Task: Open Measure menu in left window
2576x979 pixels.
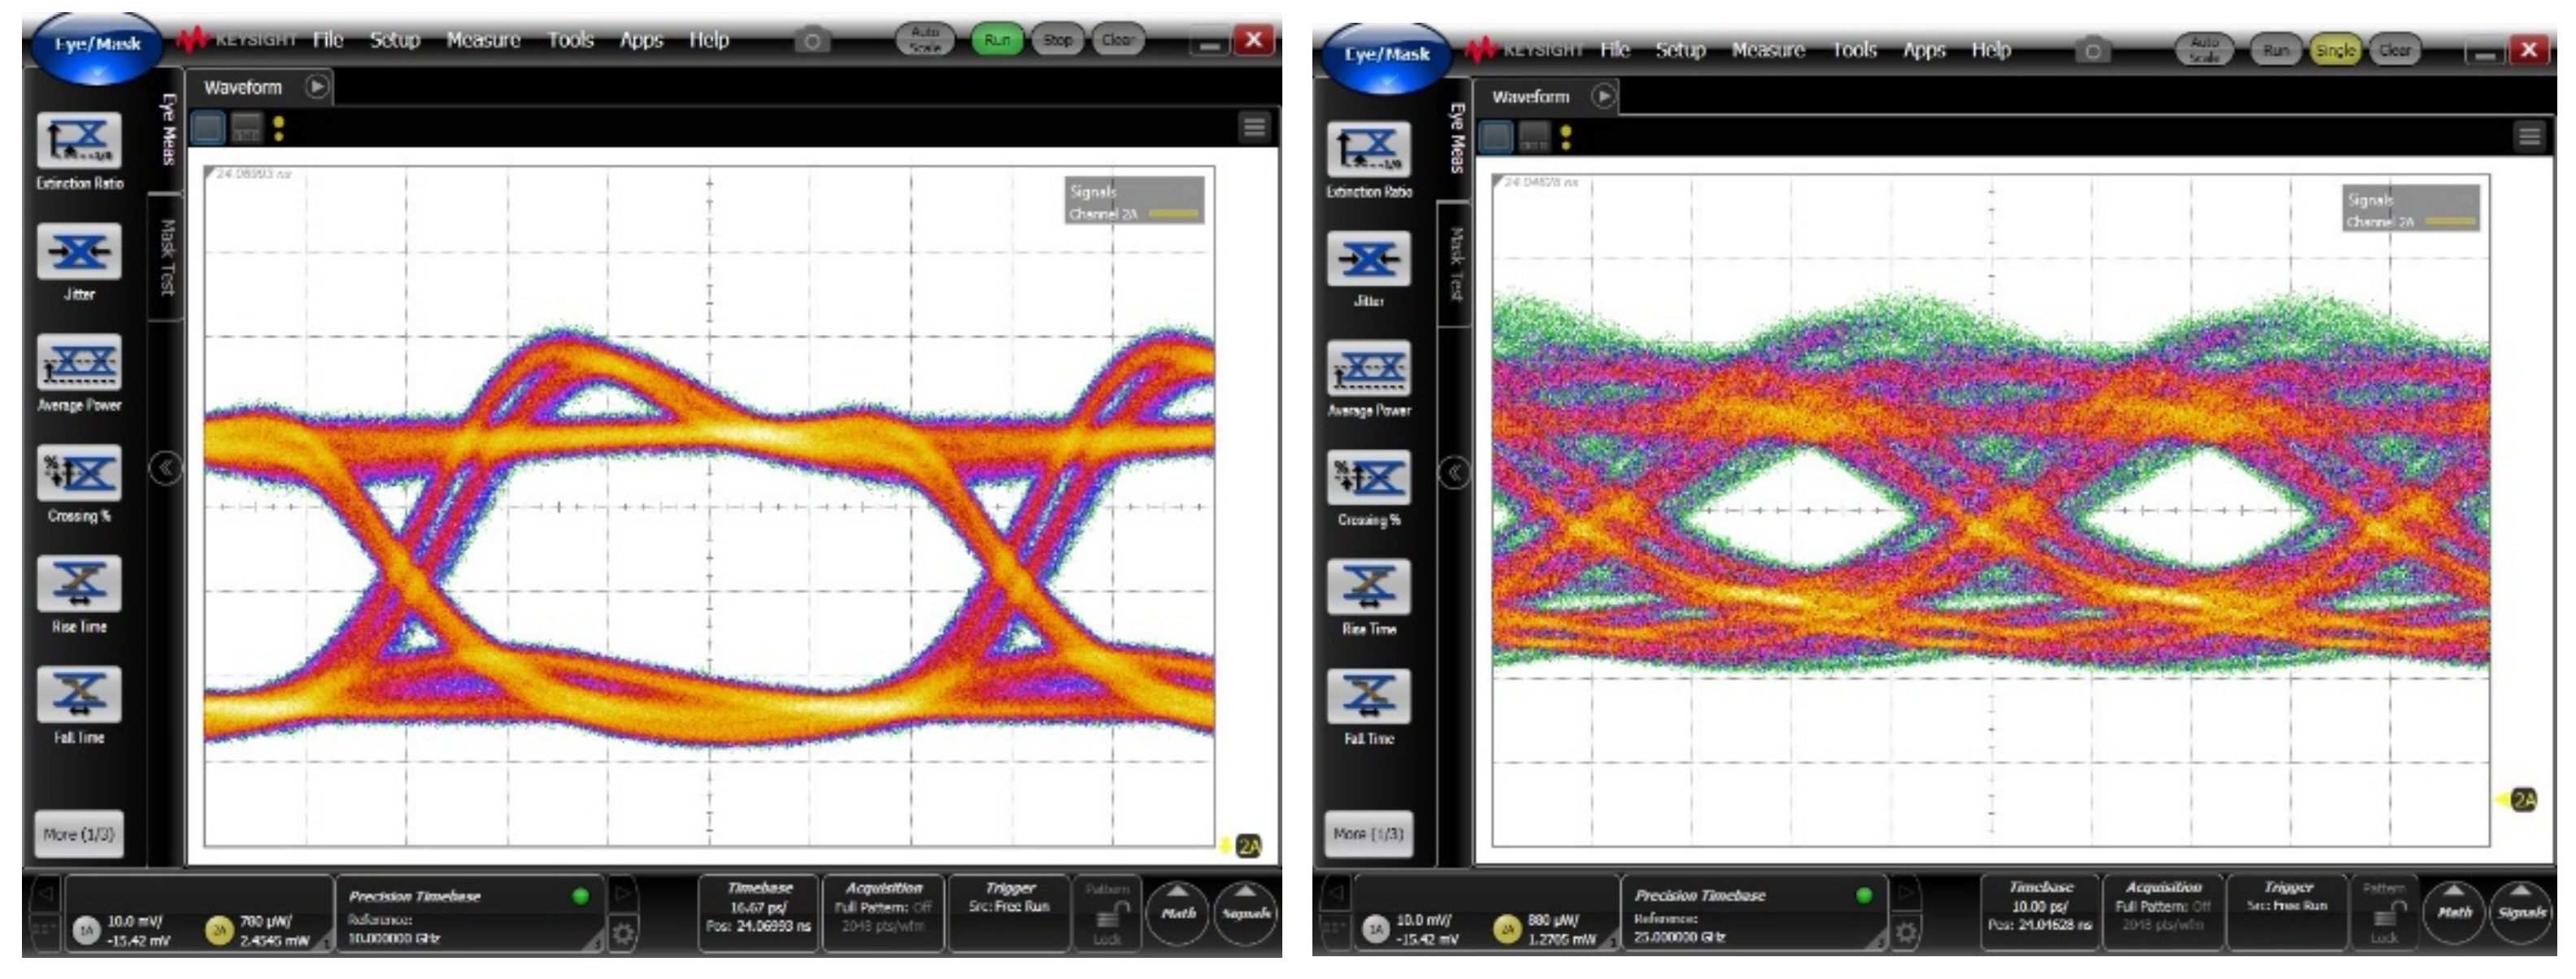Action: click(x=483, y=40)
